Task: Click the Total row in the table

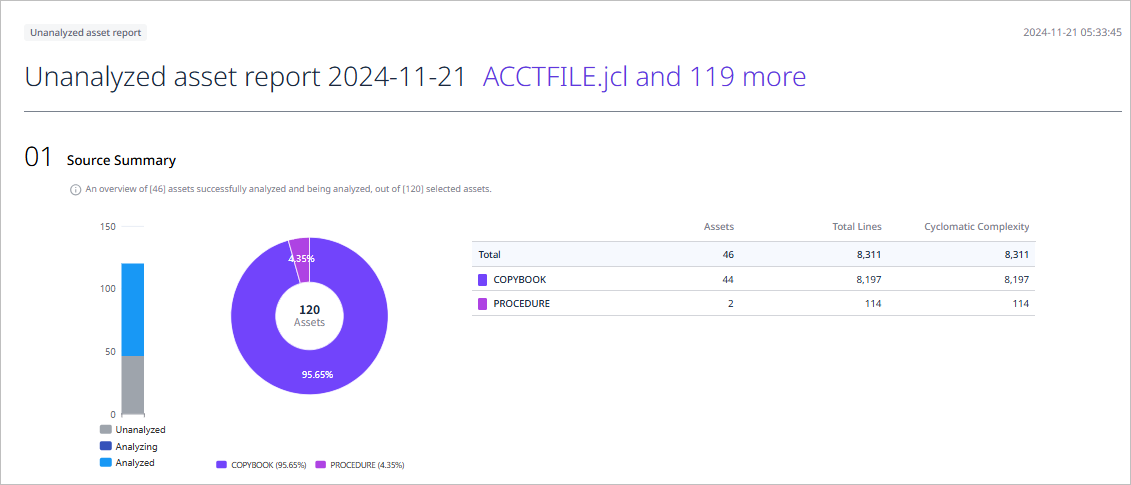Action: pos(753,255)
